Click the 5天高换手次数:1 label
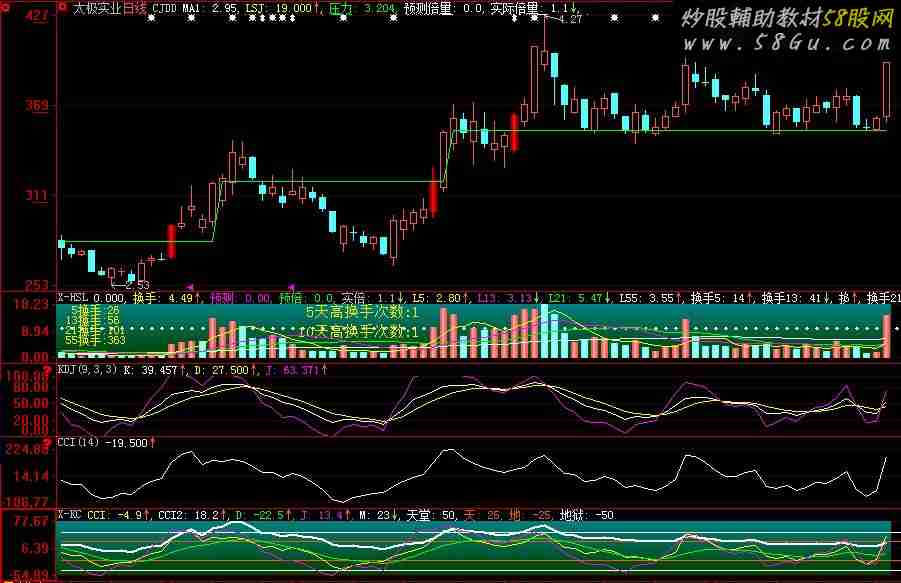This screenshot has width=901, height=583. pyautogui.click(x=362, y=312)
